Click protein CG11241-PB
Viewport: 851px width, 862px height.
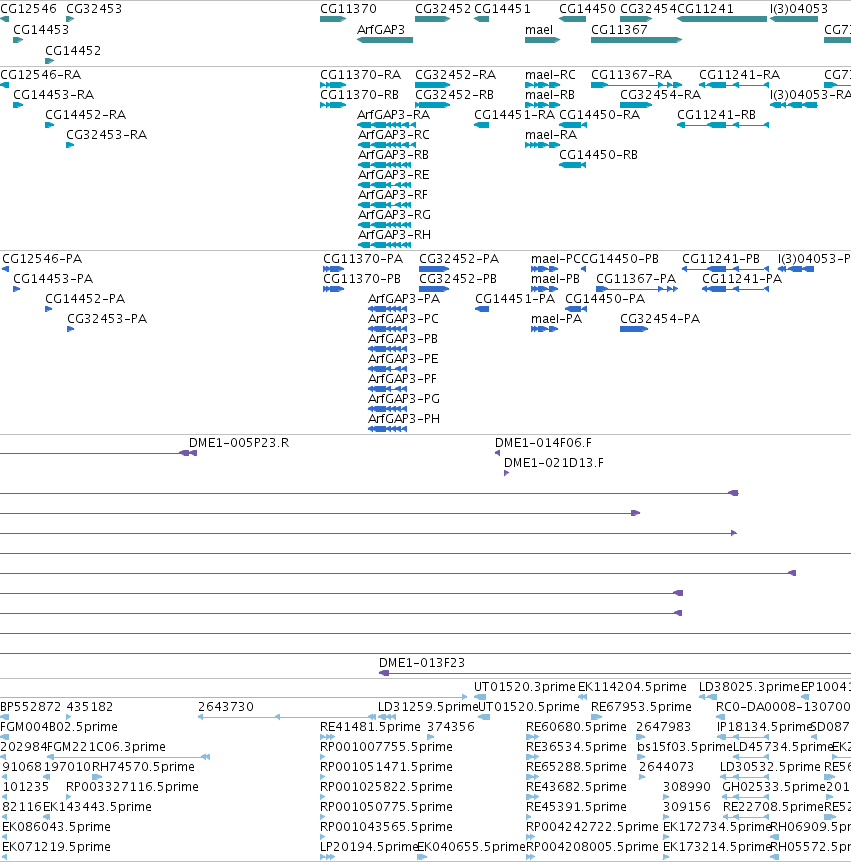[721, 259]
